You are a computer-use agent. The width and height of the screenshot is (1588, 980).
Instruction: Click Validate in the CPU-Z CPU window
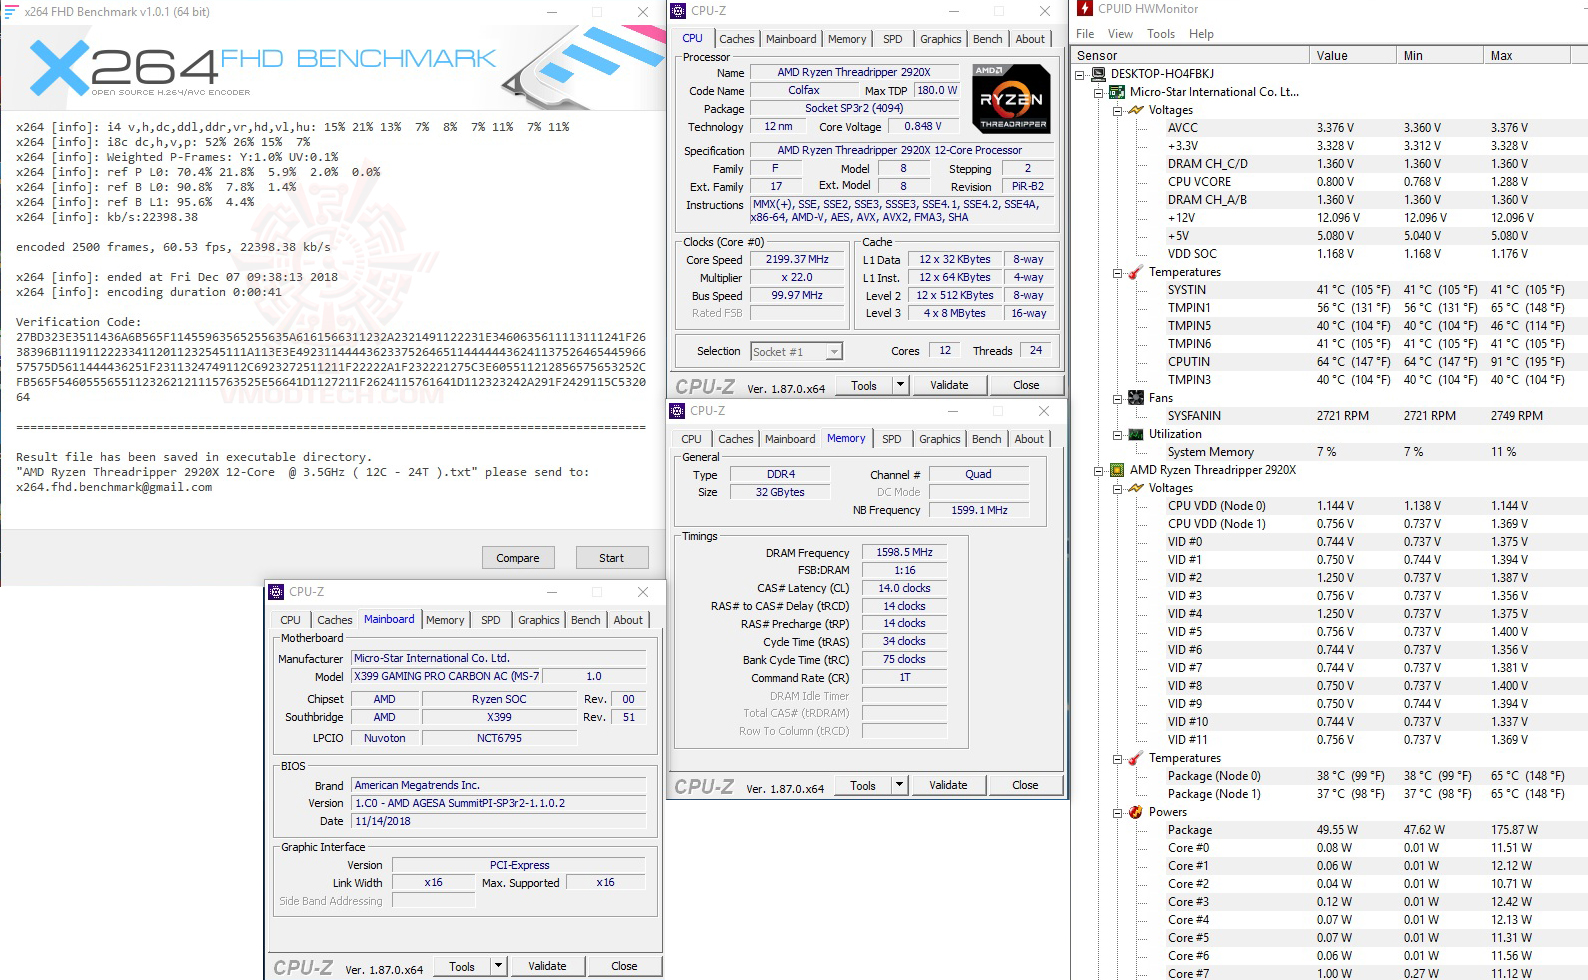pyautogui.click(x=949, y=385)
